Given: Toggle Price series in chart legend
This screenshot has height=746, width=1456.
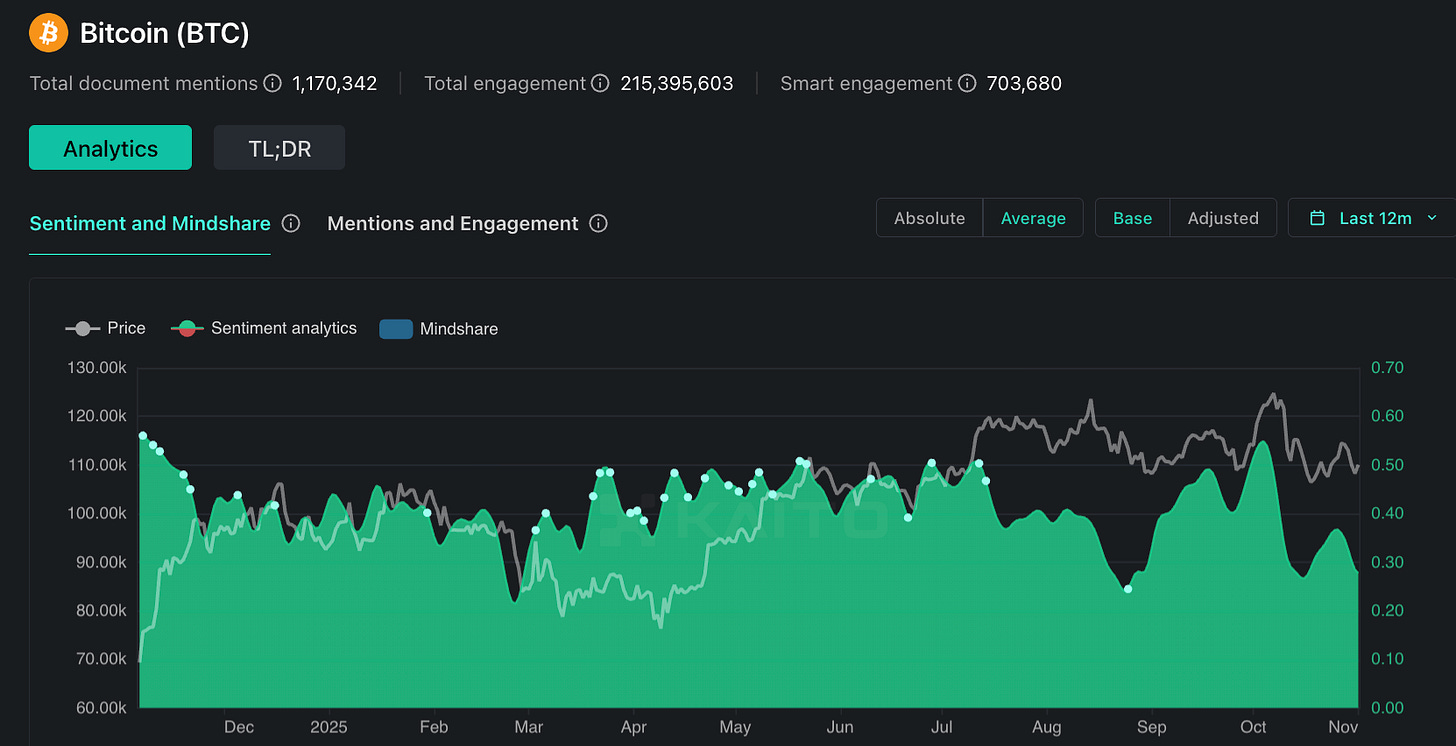Looking at the screenshot, I should [x=106, y=328].
